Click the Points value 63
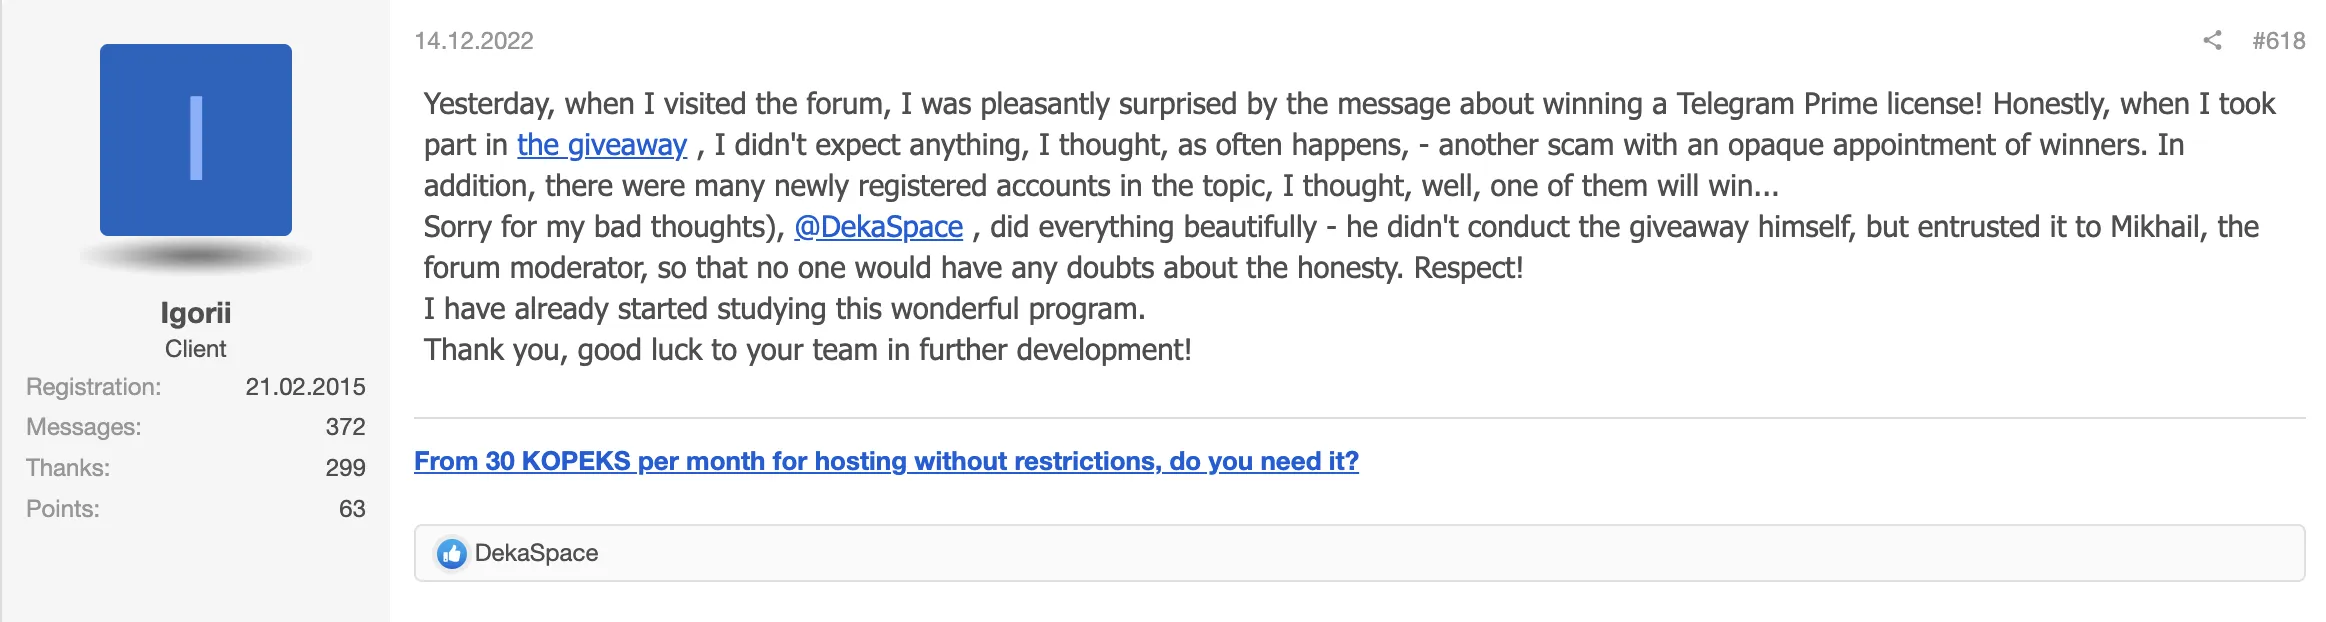This screenshot has height=622, width=2326. click(352, 509)
